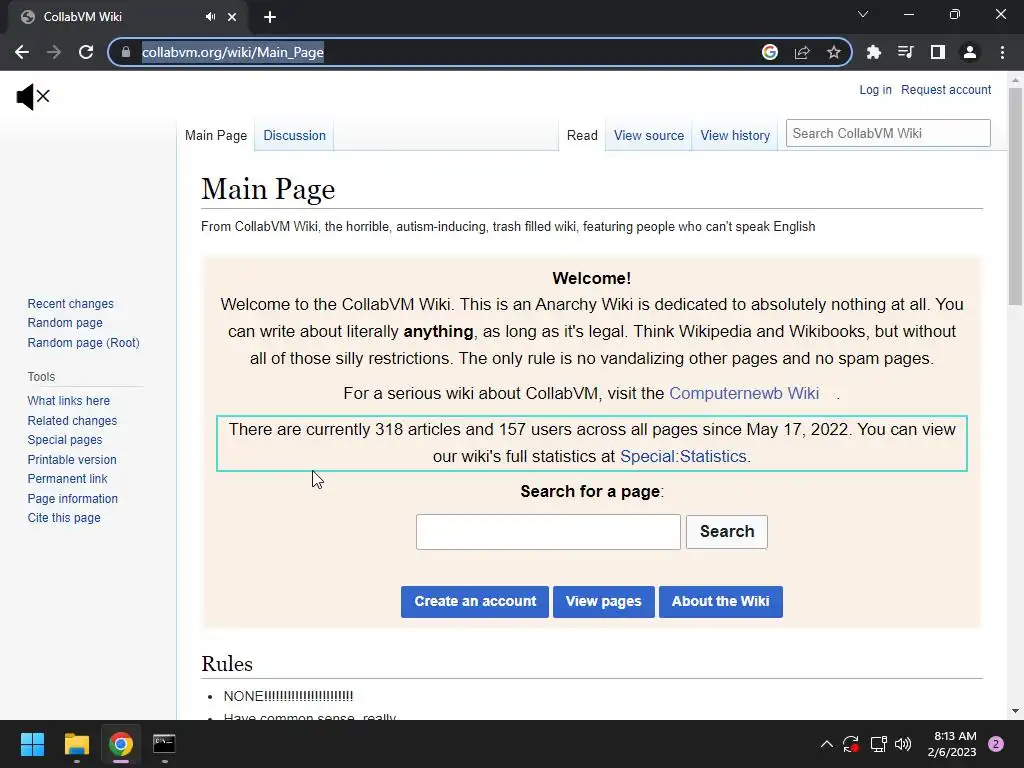
Task: Open File Explorer from the taskbar
Action: coord(76,744)
